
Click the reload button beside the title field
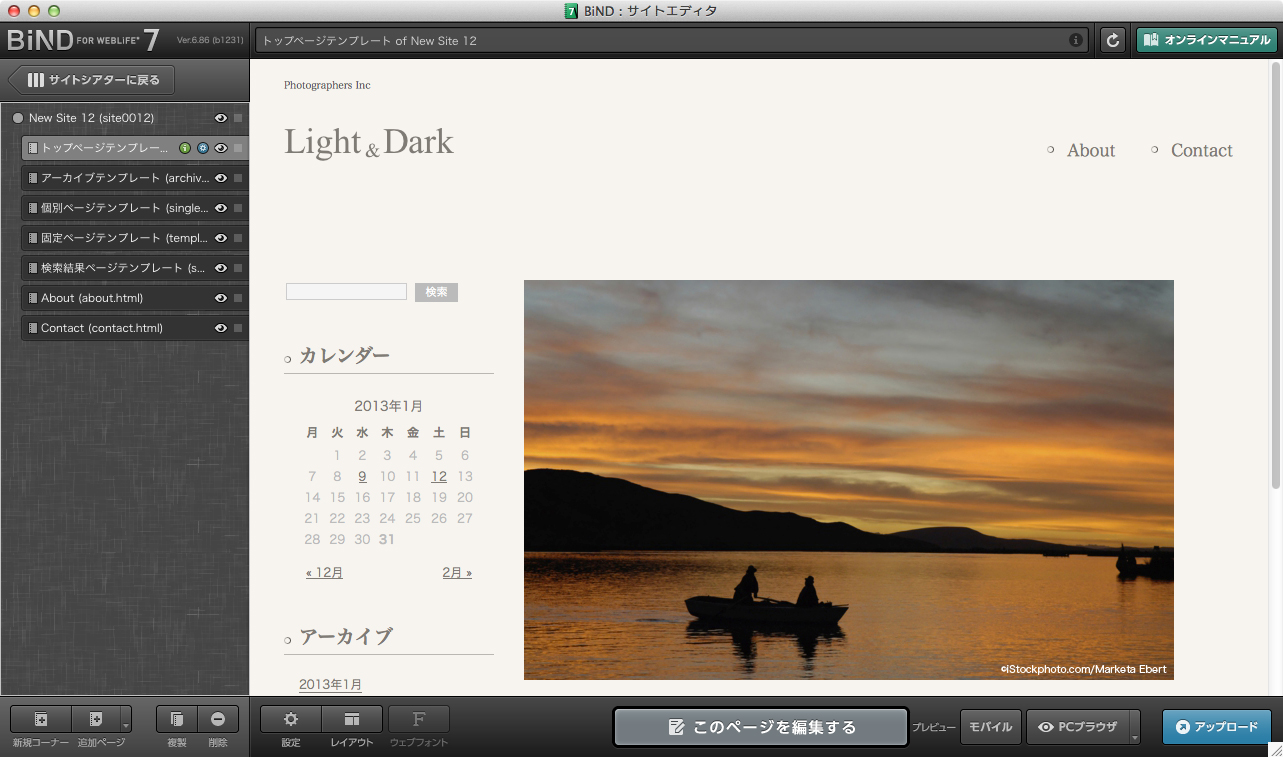click(1113, 40)
